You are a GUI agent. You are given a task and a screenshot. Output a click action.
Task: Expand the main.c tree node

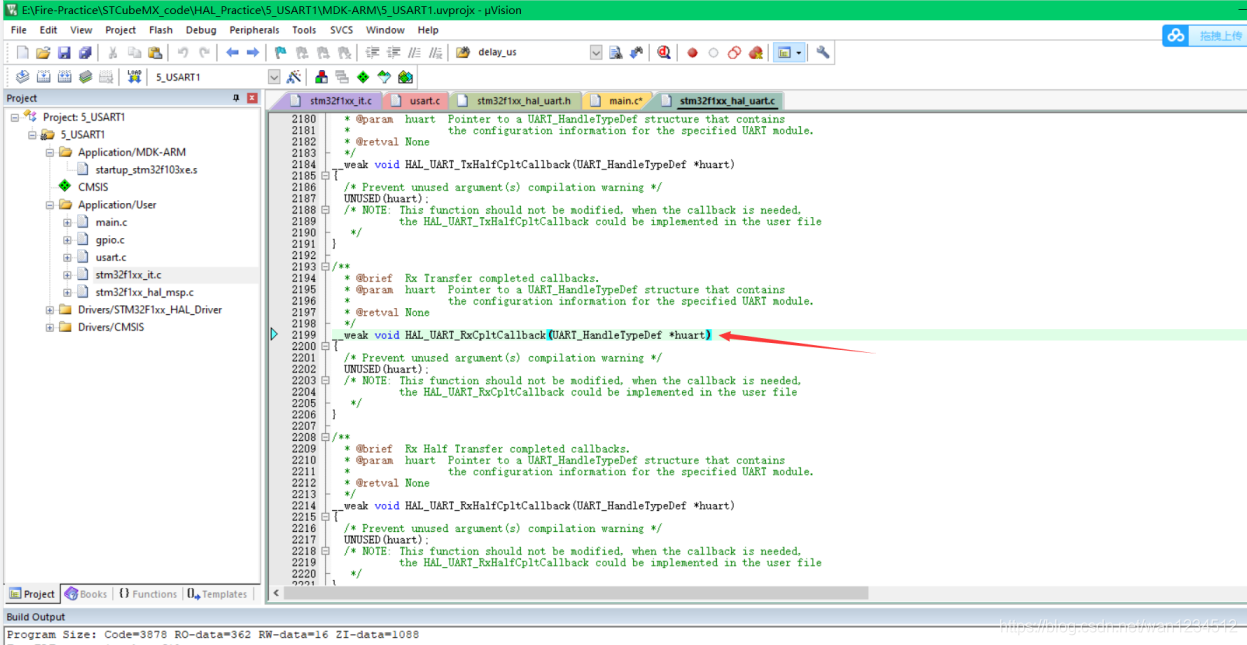pyautogui.click(x=67, y=222)
